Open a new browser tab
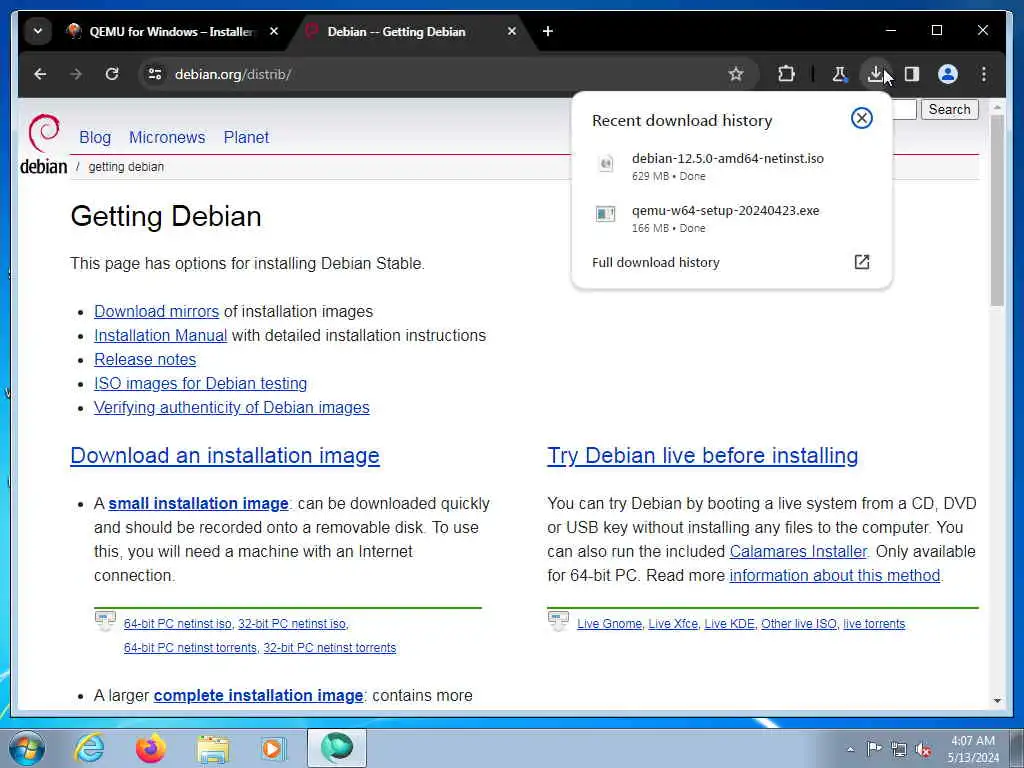 click(x=548, y=31)
